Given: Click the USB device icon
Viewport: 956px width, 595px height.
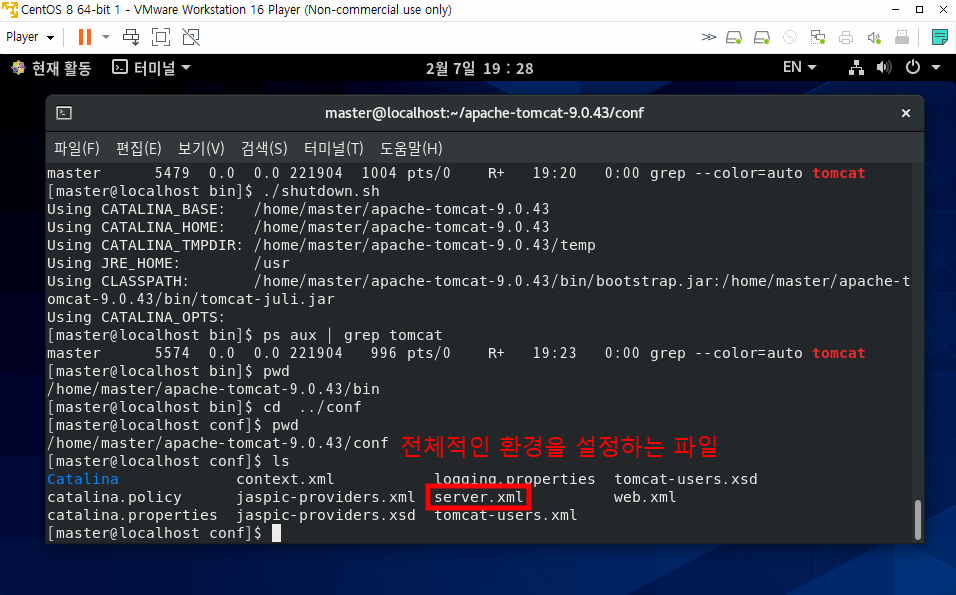Looking at the screenshot, I should pos(902,37).
